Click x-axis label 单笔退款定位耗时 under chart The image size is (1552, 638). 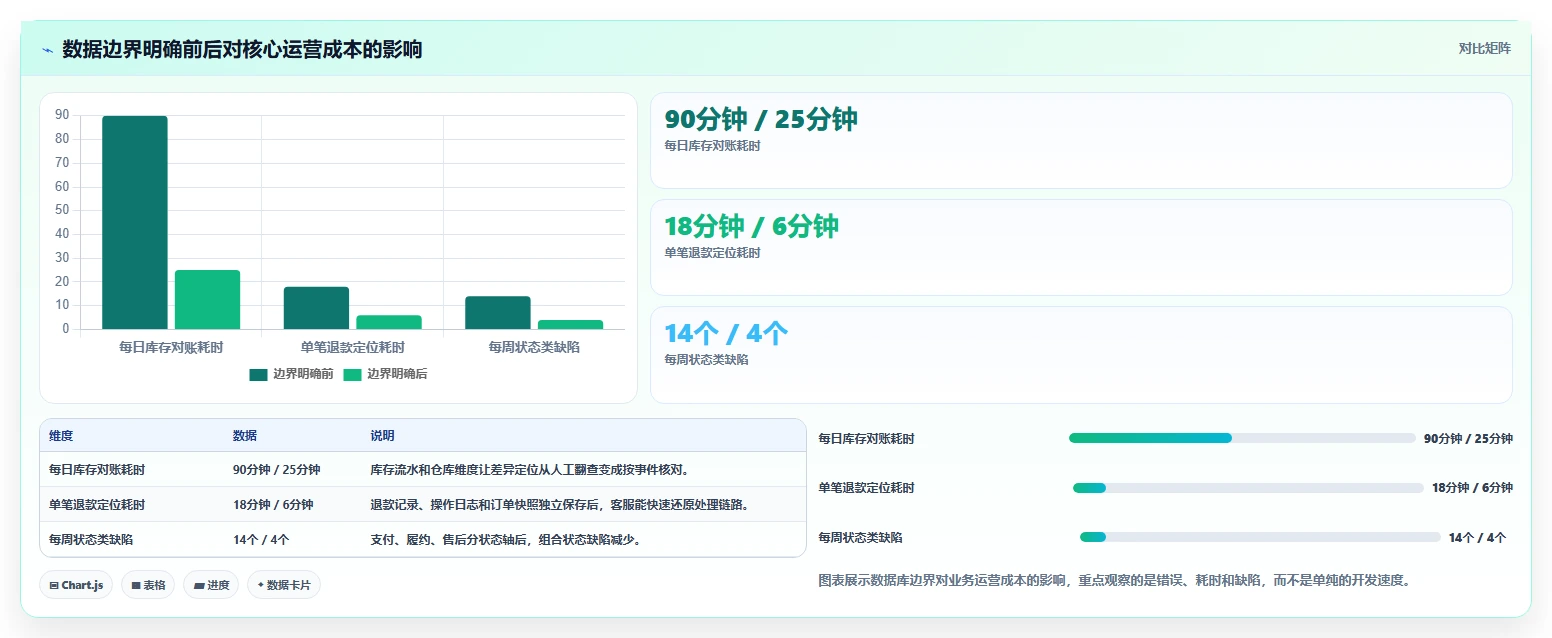tap(353, 347)
